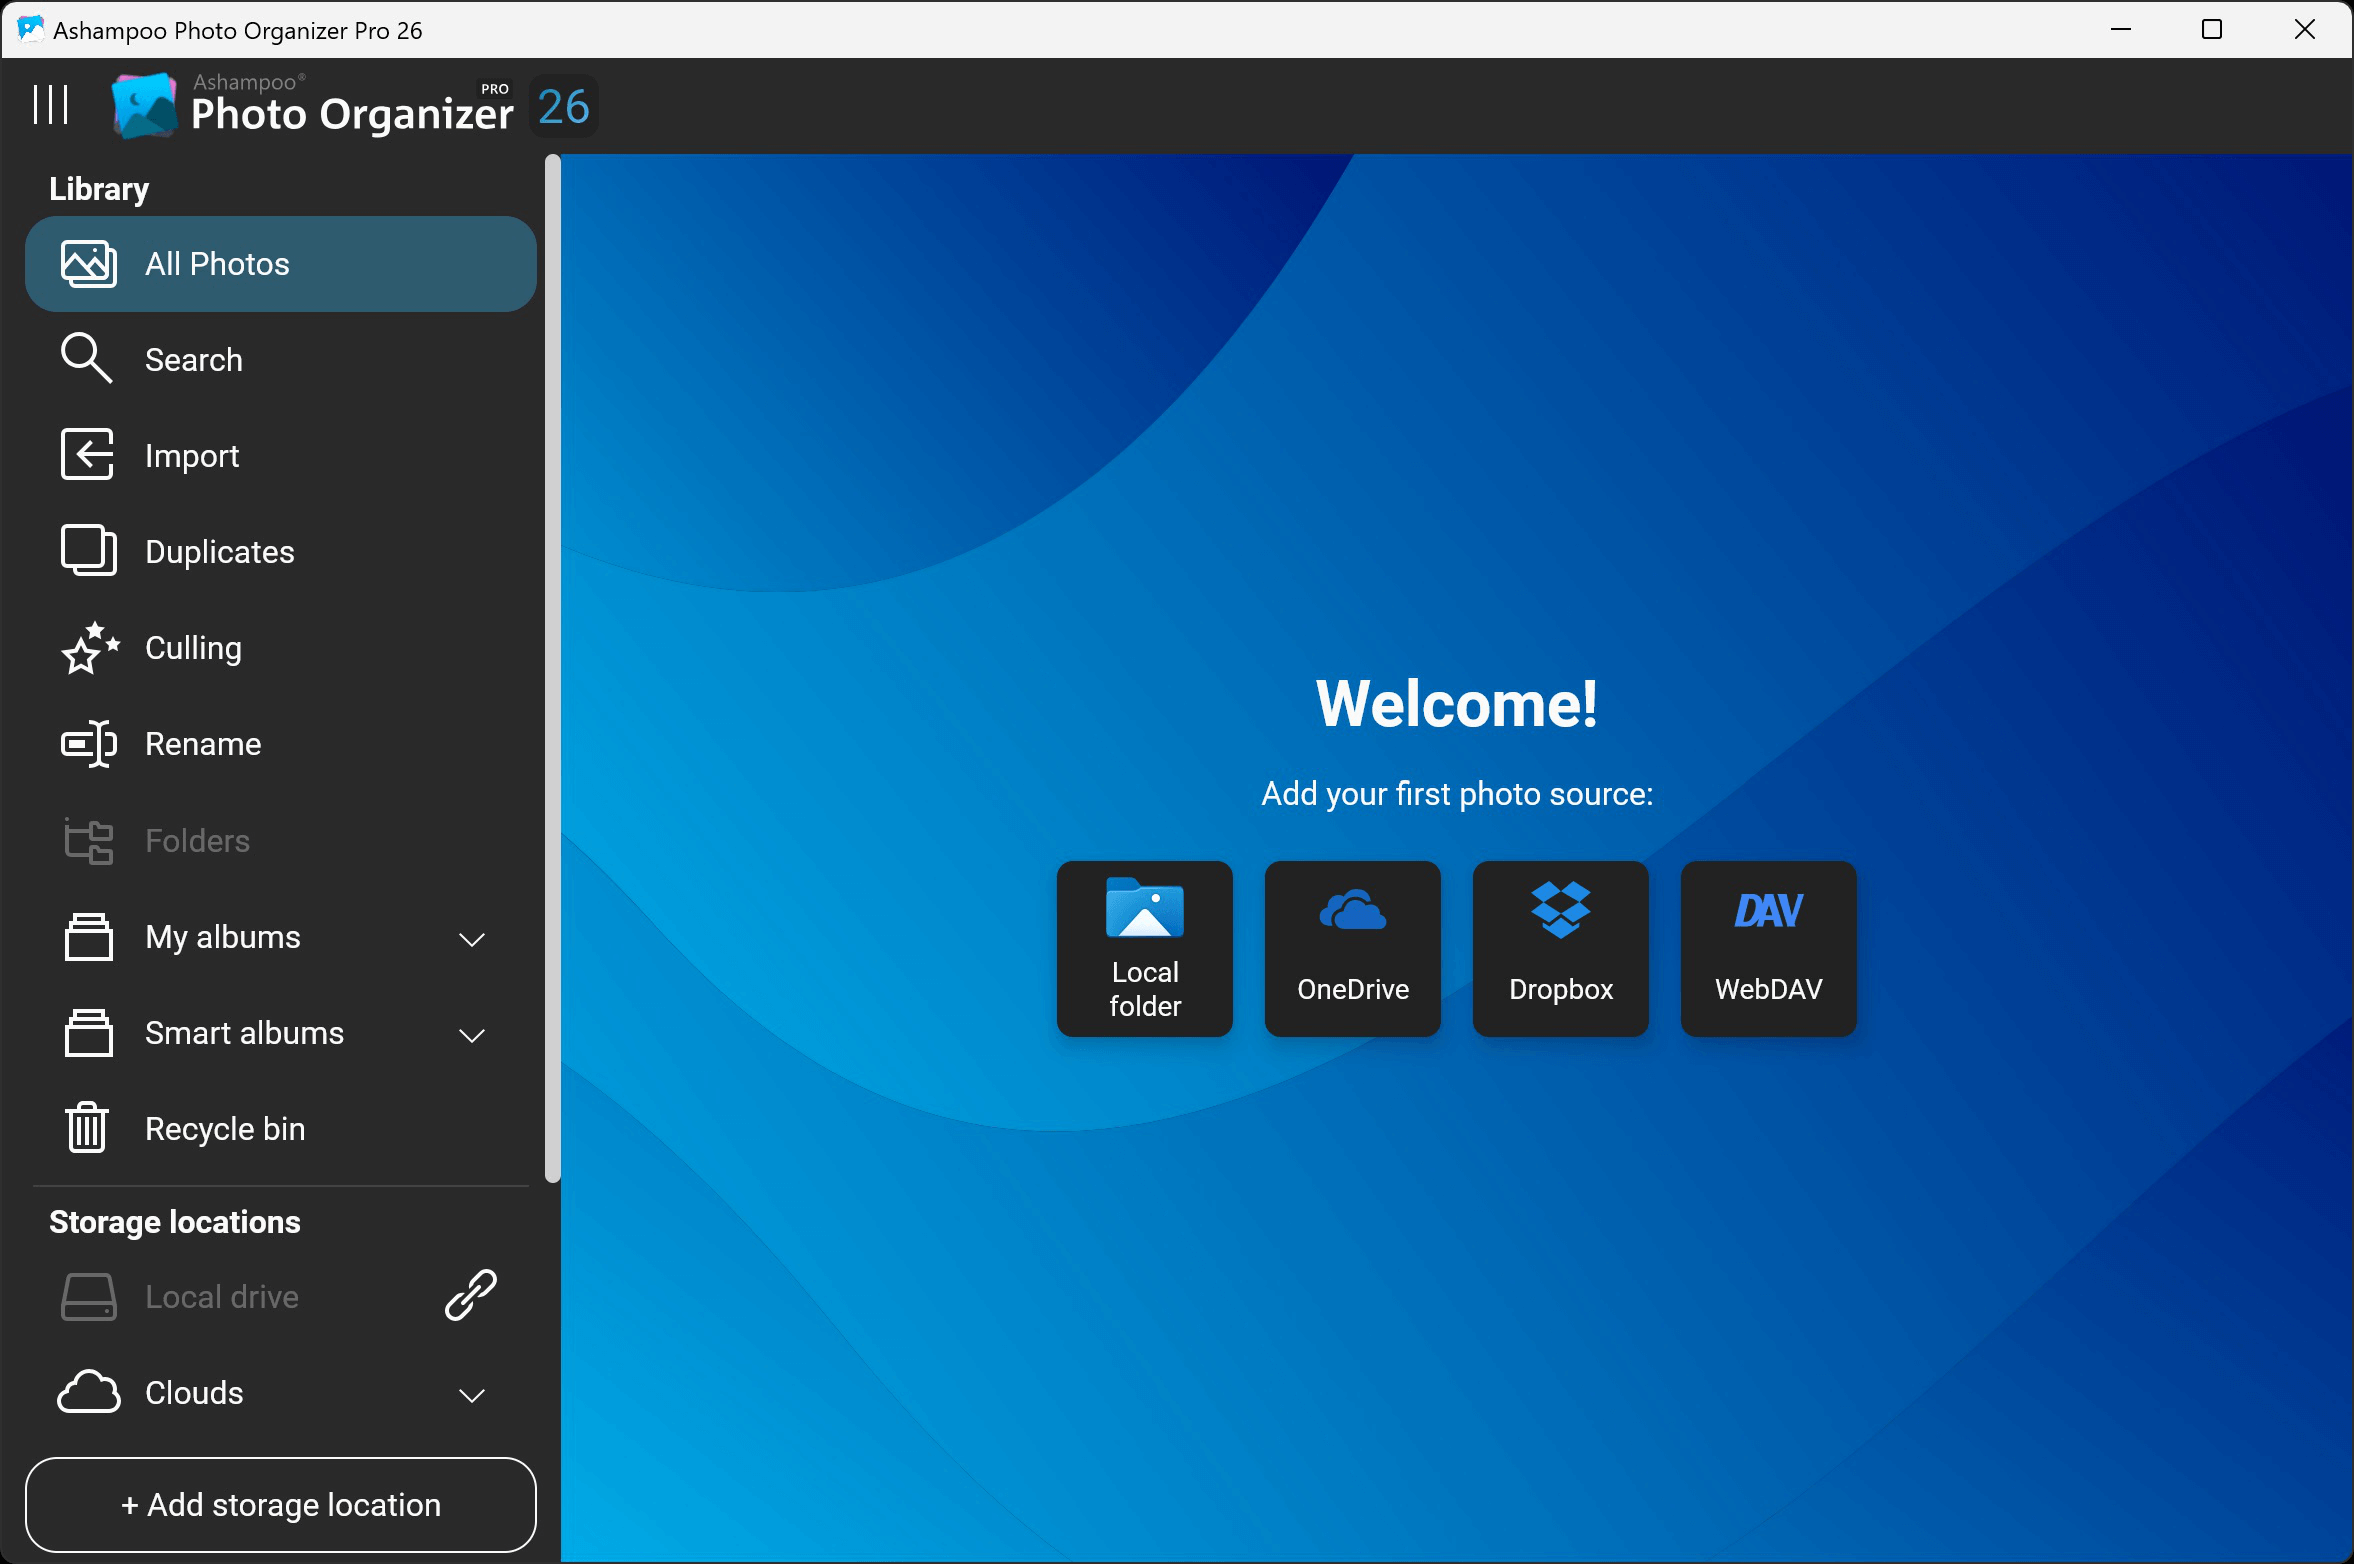Add a Local folder photo source
The width and height of the screenshot is (2354, 1564).
1145,948
